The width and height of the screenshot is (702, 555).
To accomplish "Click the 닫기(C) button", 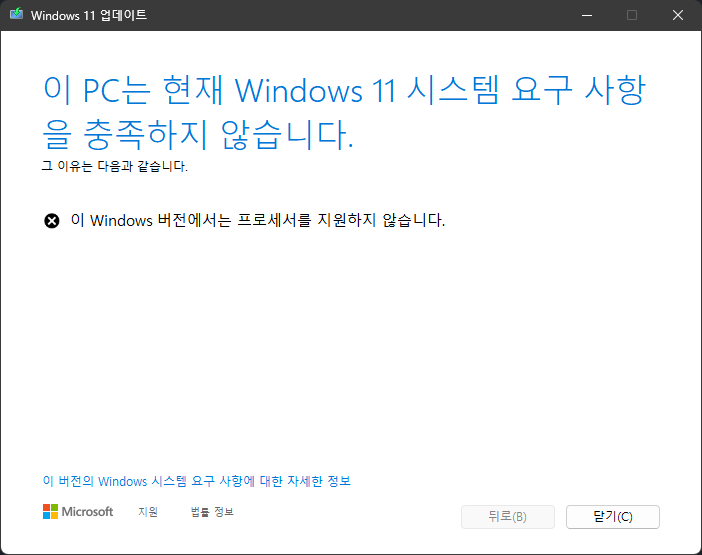I will [612, 517].
